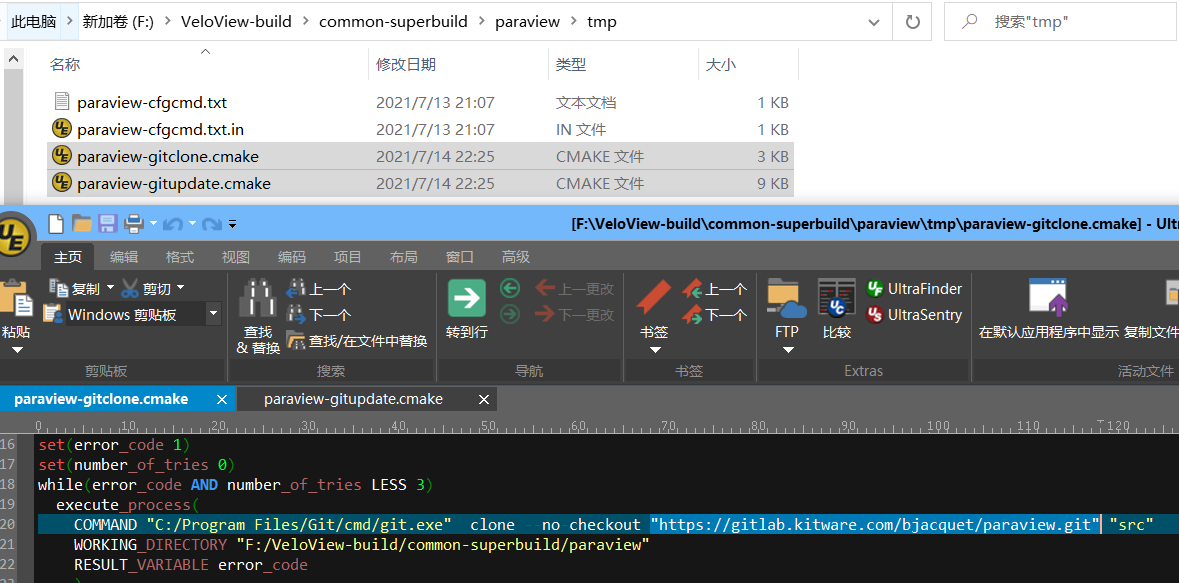Viewport: 1179px width, 583px height.
Task: Launch UltraSentry from Extras group
Action: [x=914, y=314]
